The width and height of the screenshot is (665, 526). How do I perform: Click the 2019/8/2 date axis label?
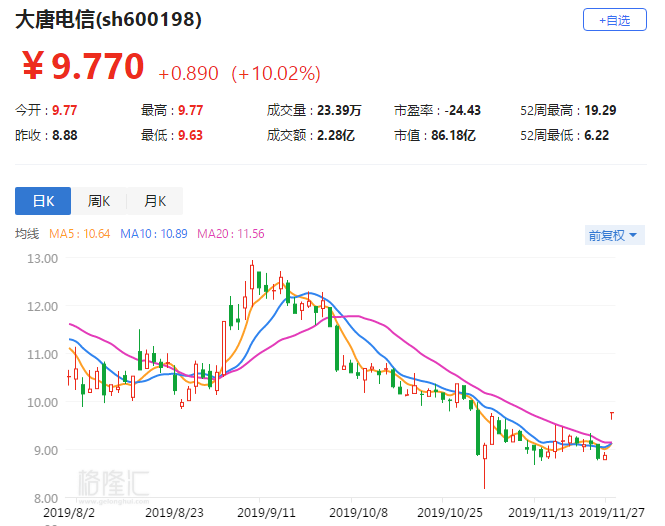coord(69,512)
